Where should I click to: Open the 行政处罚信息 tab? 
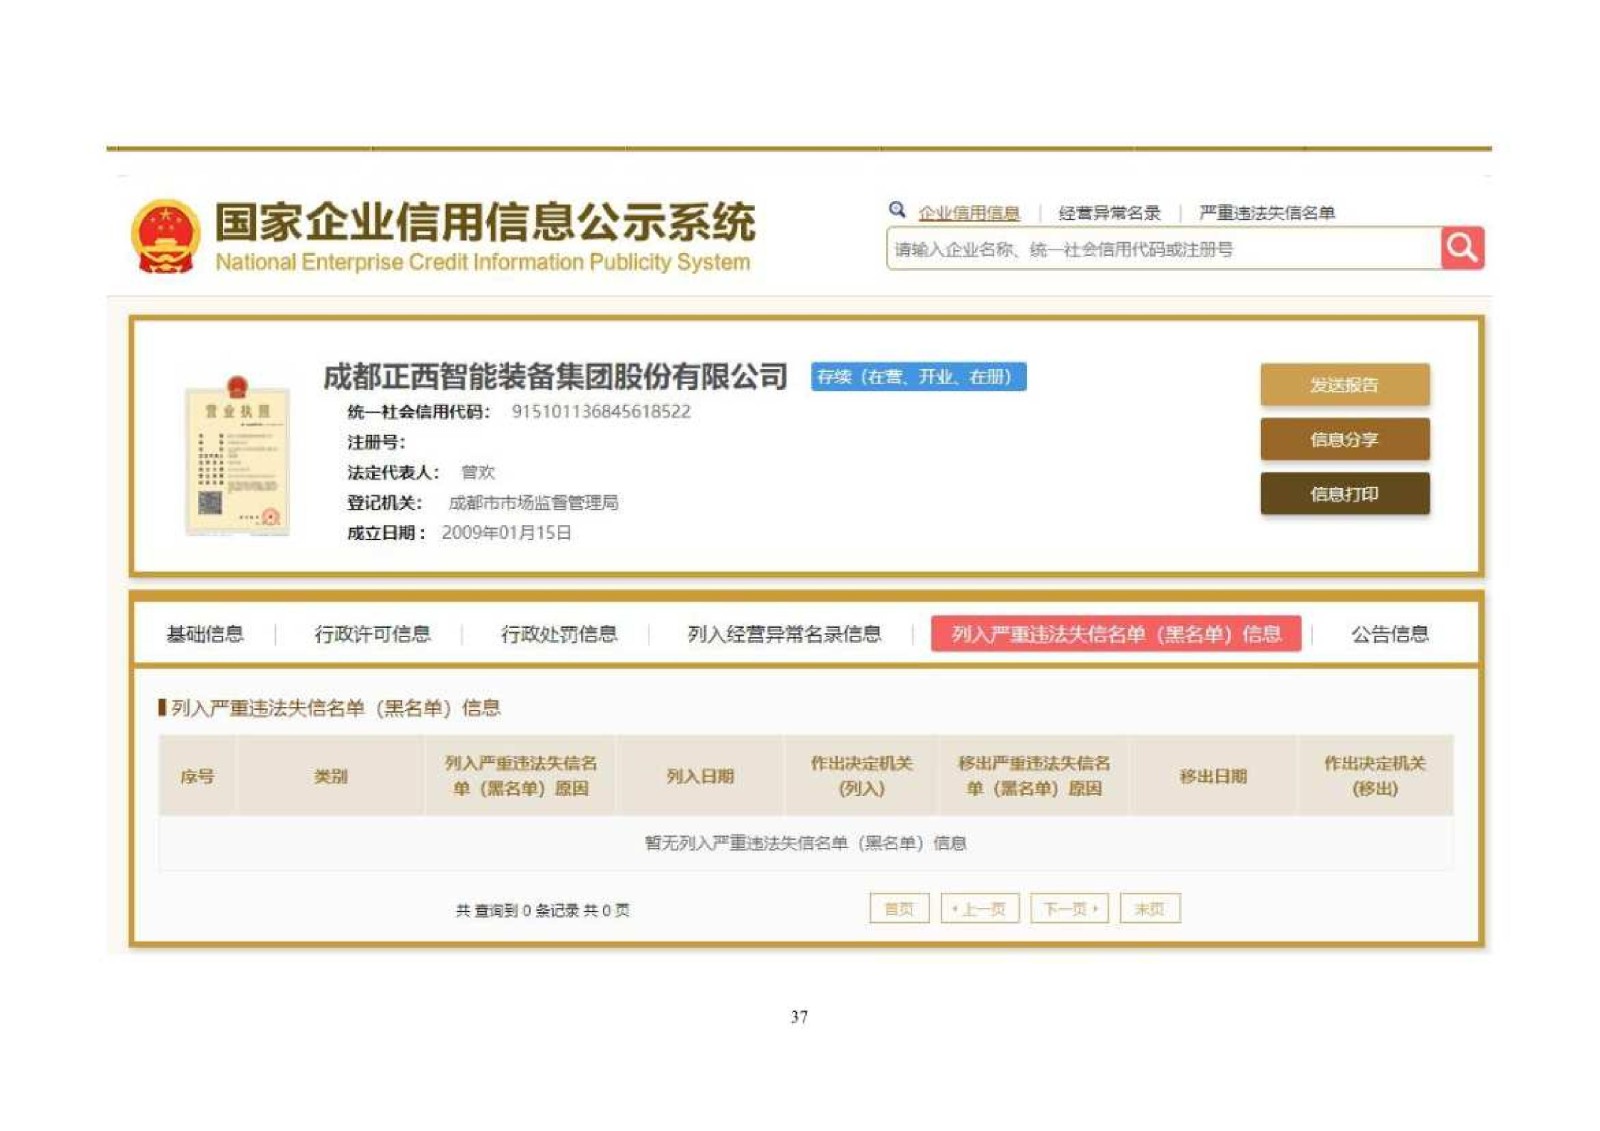pyautogui.click(x=558, y=634)
